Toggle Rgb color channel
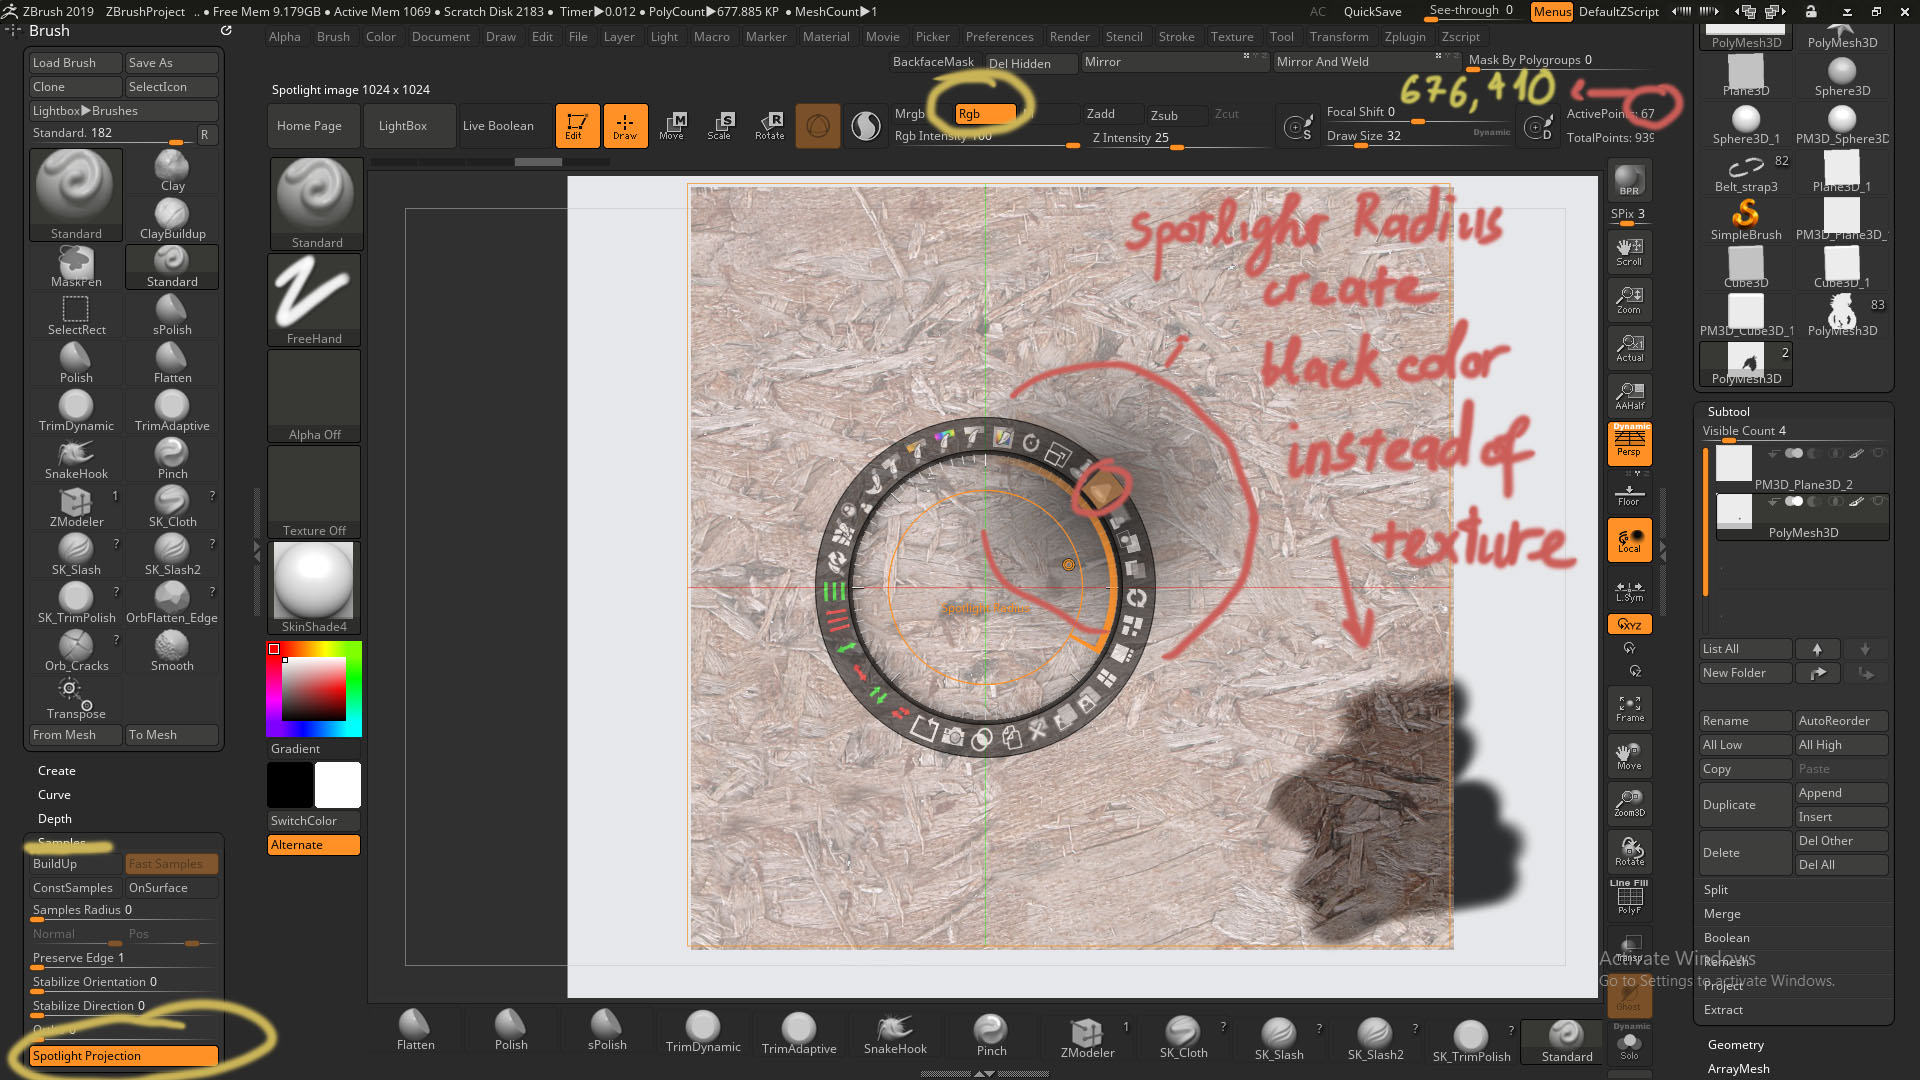1920x1080 pixels. tap(985, 114)
